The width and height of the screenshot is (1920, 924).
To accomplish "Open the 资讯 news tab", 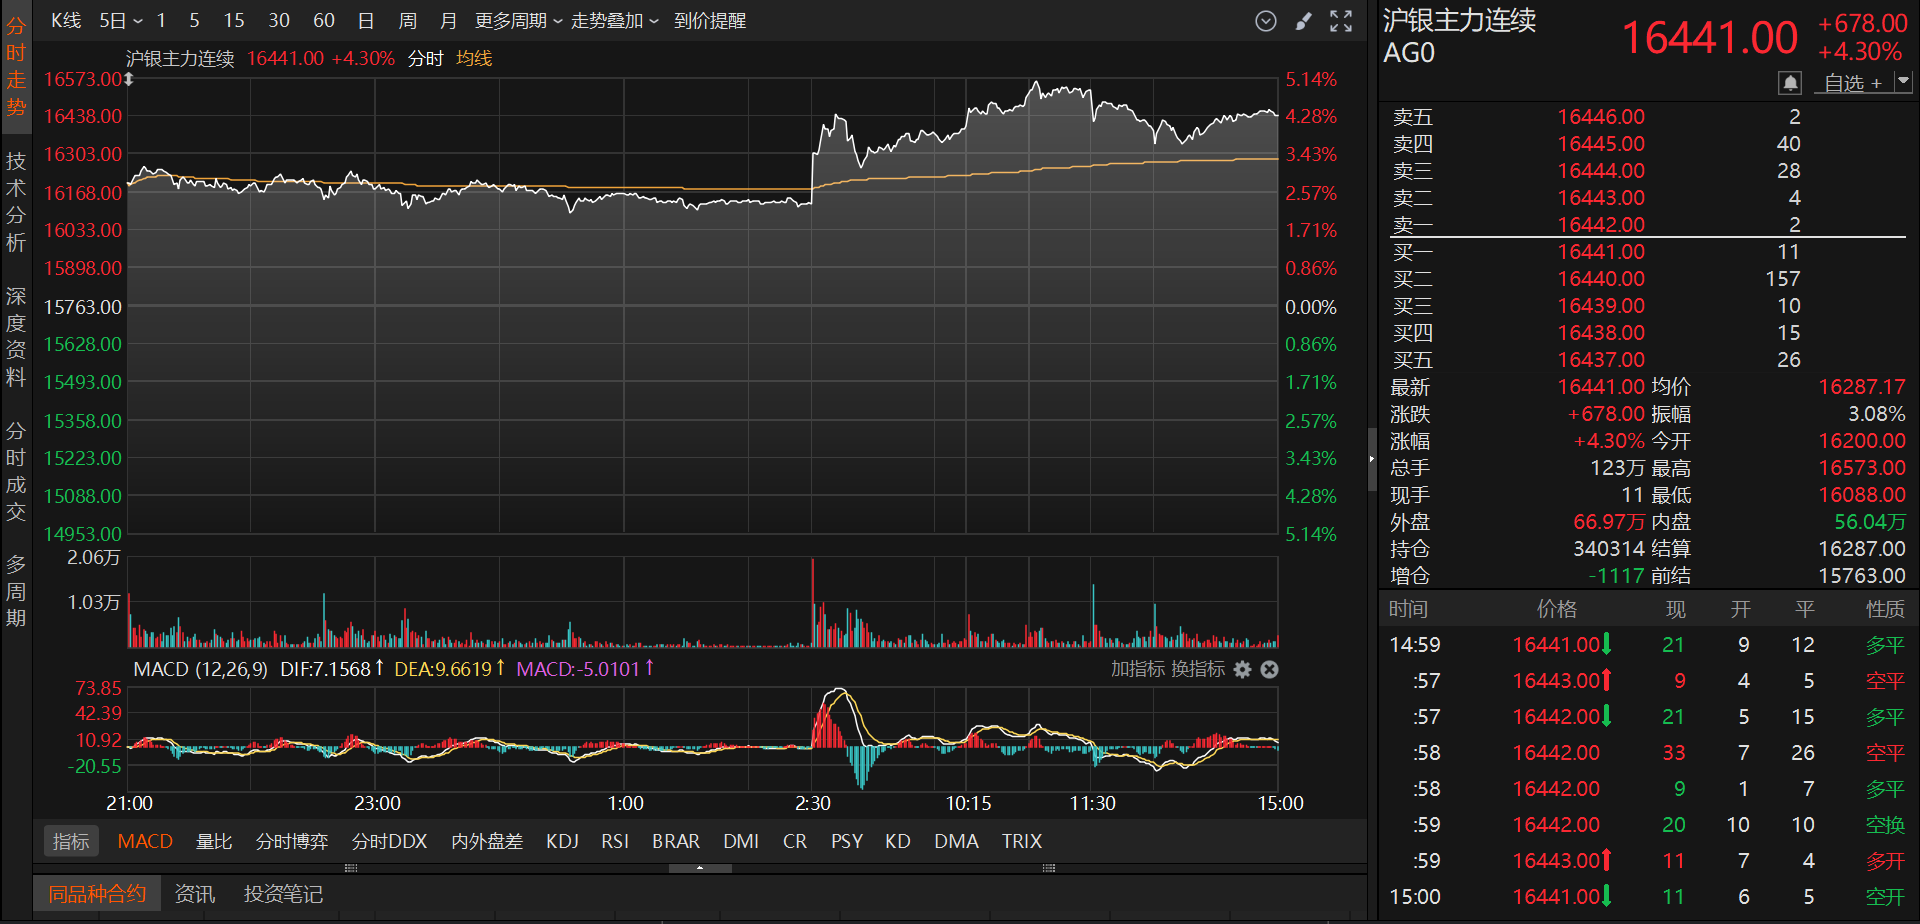I will (195, 894).
